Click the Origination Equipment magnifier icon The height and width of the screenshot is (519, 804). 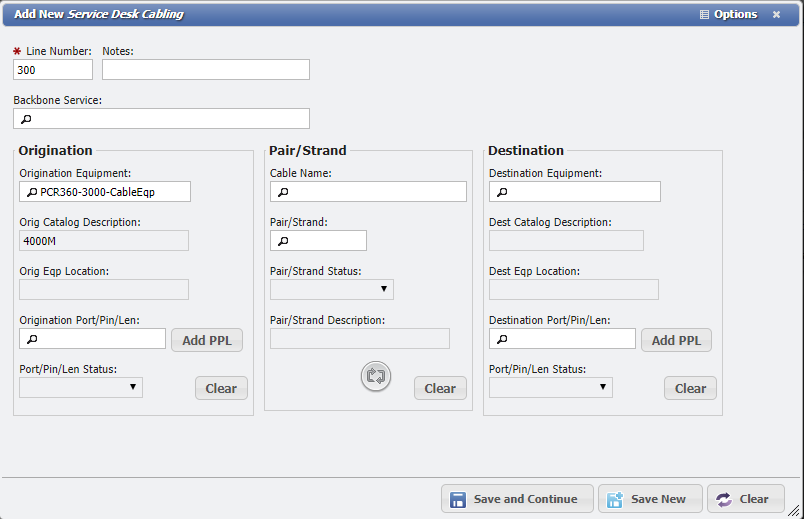click(32, 192)
